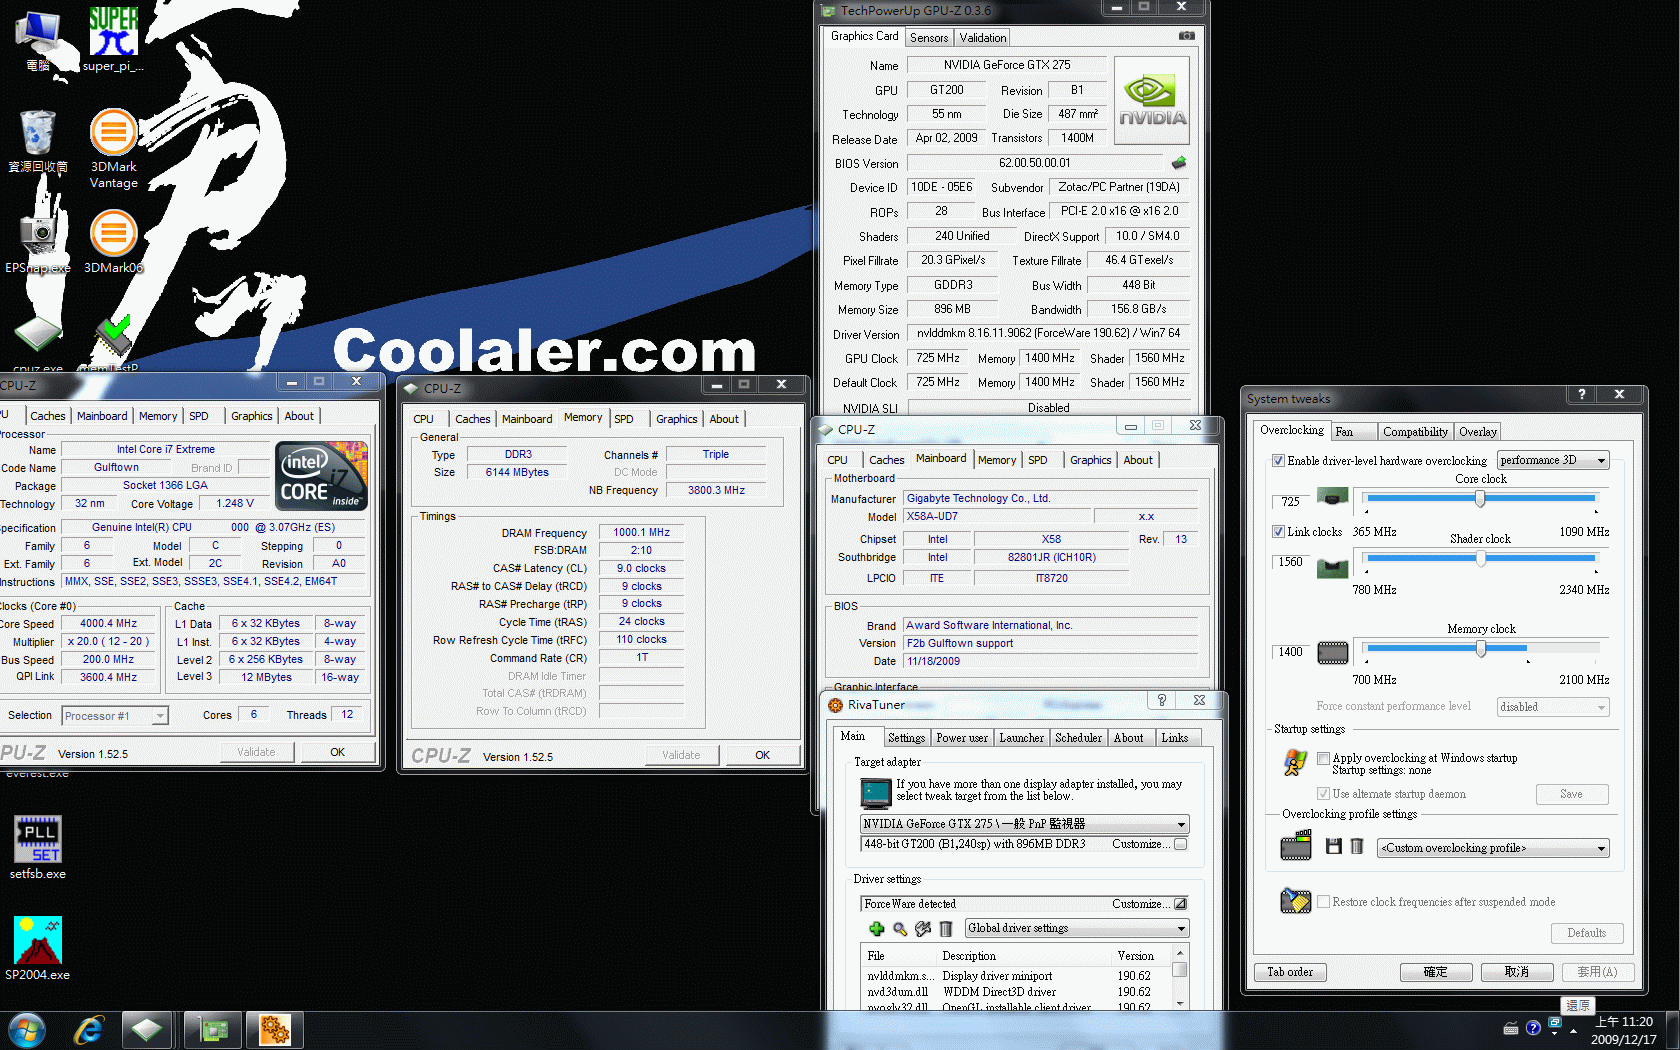Adjust the Memory clock slider handle
Screen dimensions: 1680x1050
[x=1481, y=648]
